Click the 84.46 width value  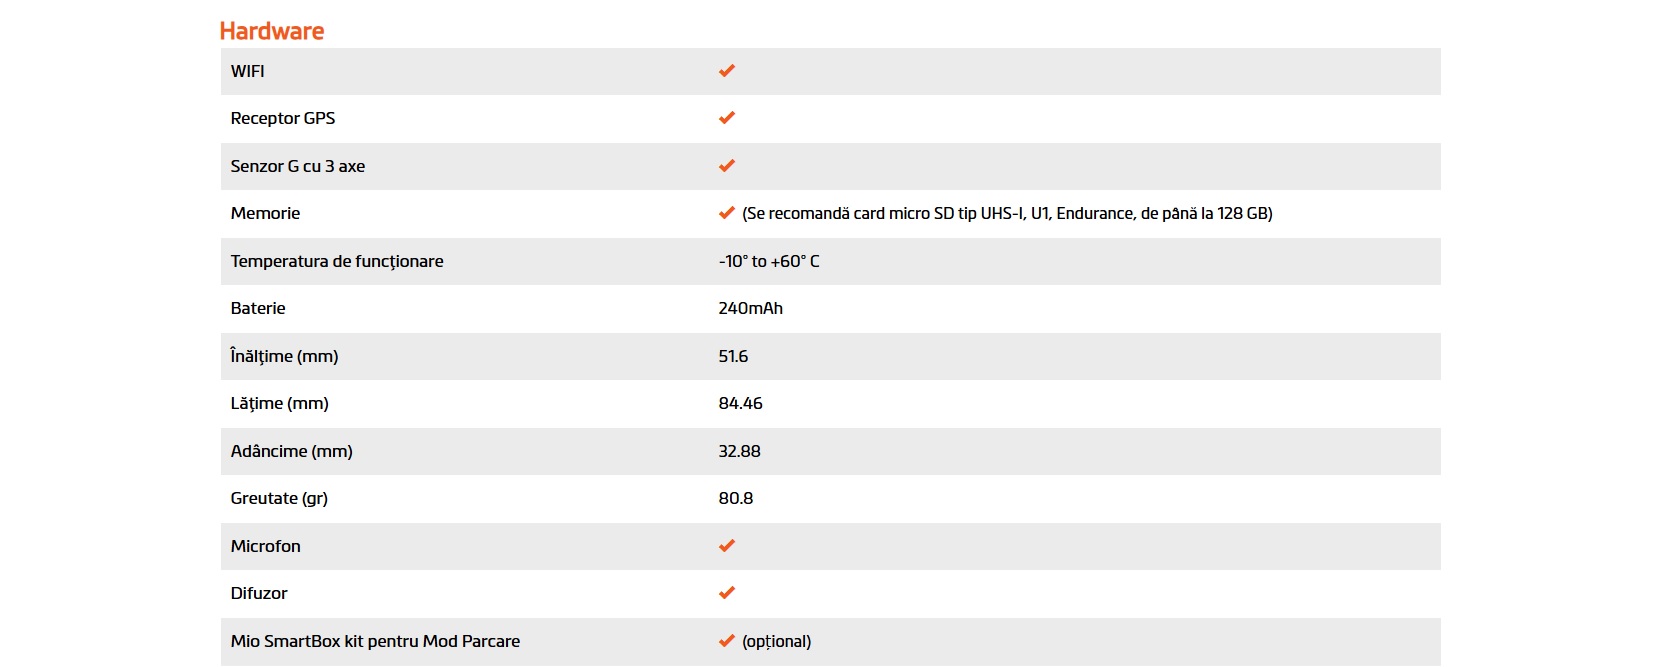pos(740,403)
